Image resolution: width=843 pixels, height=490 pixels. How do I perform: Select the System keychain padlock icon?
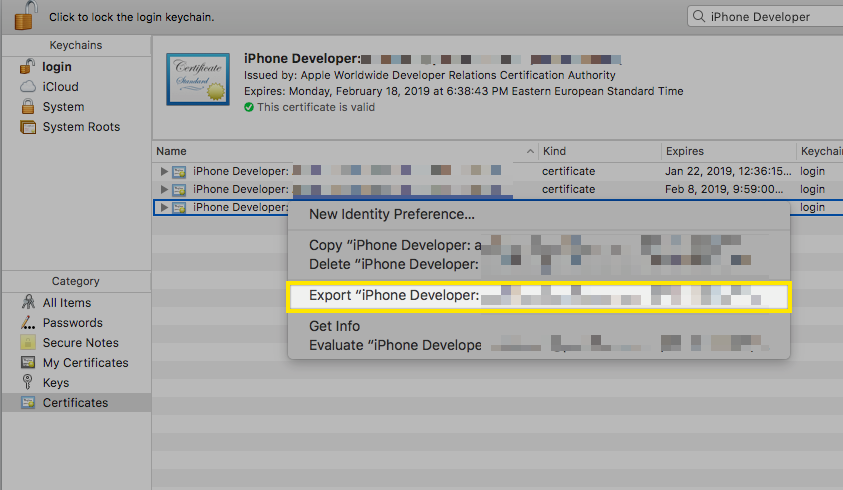(x=28, y=106)
